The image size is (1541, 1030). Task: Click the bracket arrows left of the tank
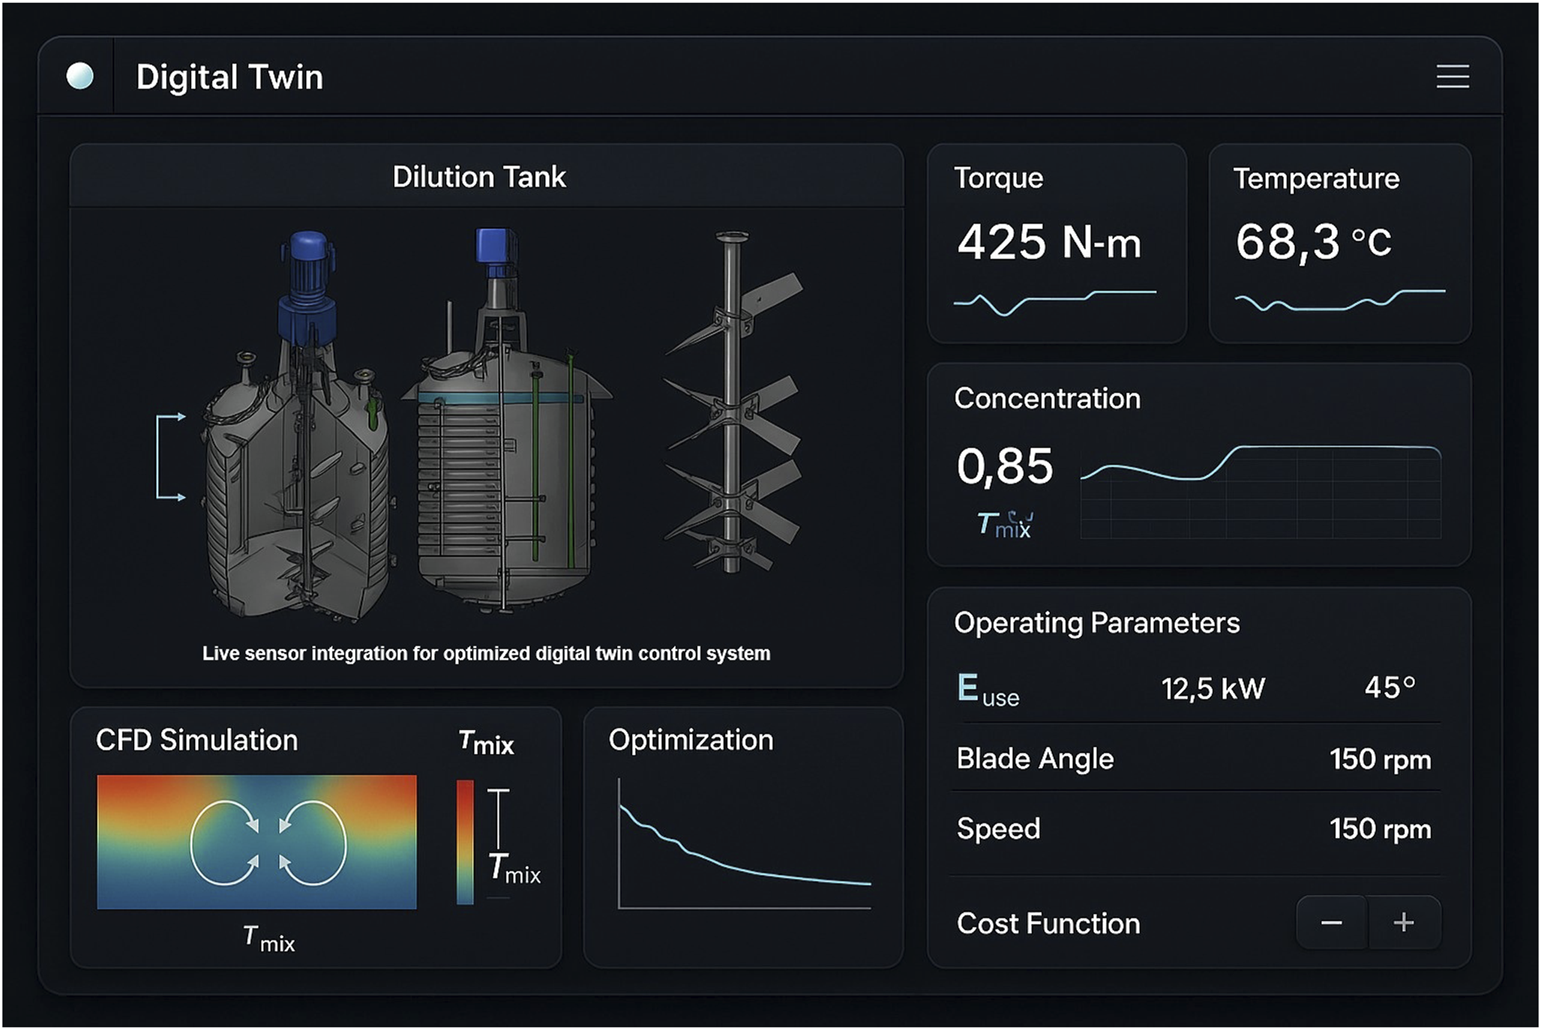pyautogui.click(x=170, y=456)
